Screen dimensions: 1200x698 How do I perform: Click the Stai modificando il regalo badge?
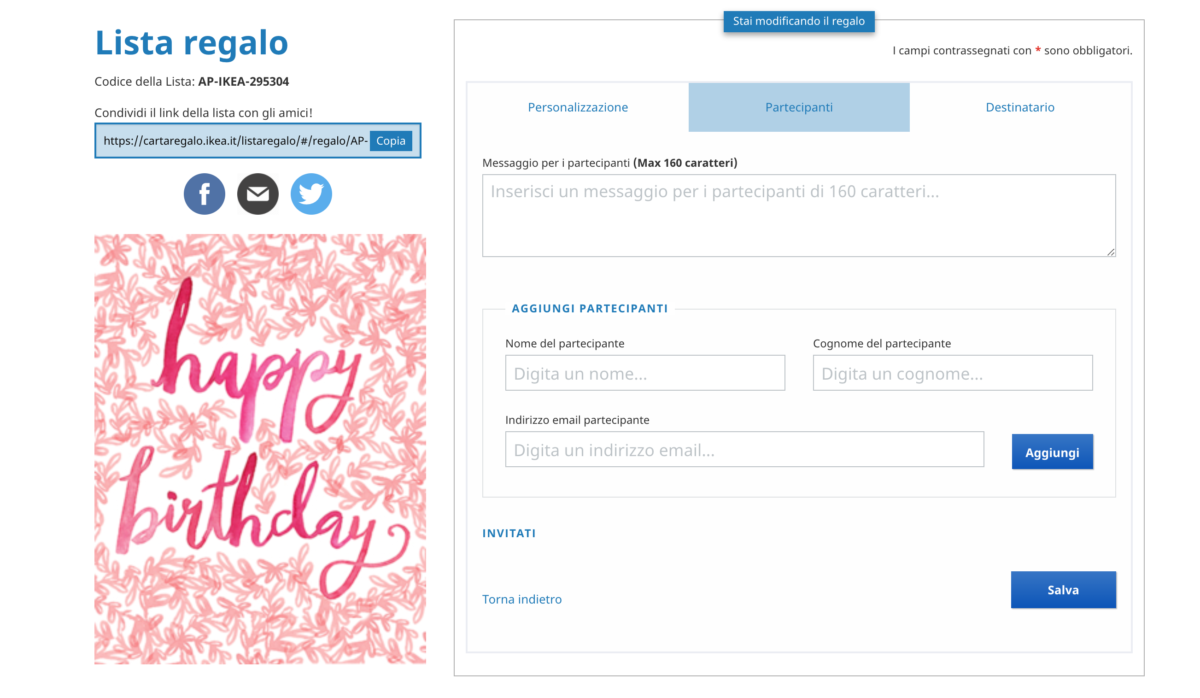click(x=799, y=21)
